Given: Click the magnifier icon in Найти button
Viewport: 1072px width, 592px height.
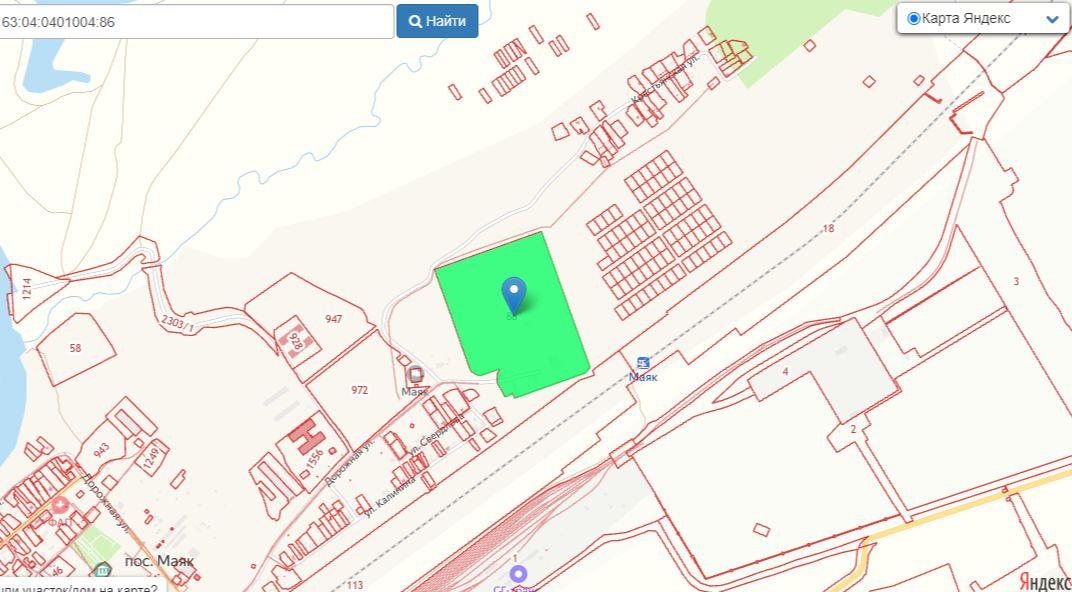Looking at the screenshot, I should 415,21.
